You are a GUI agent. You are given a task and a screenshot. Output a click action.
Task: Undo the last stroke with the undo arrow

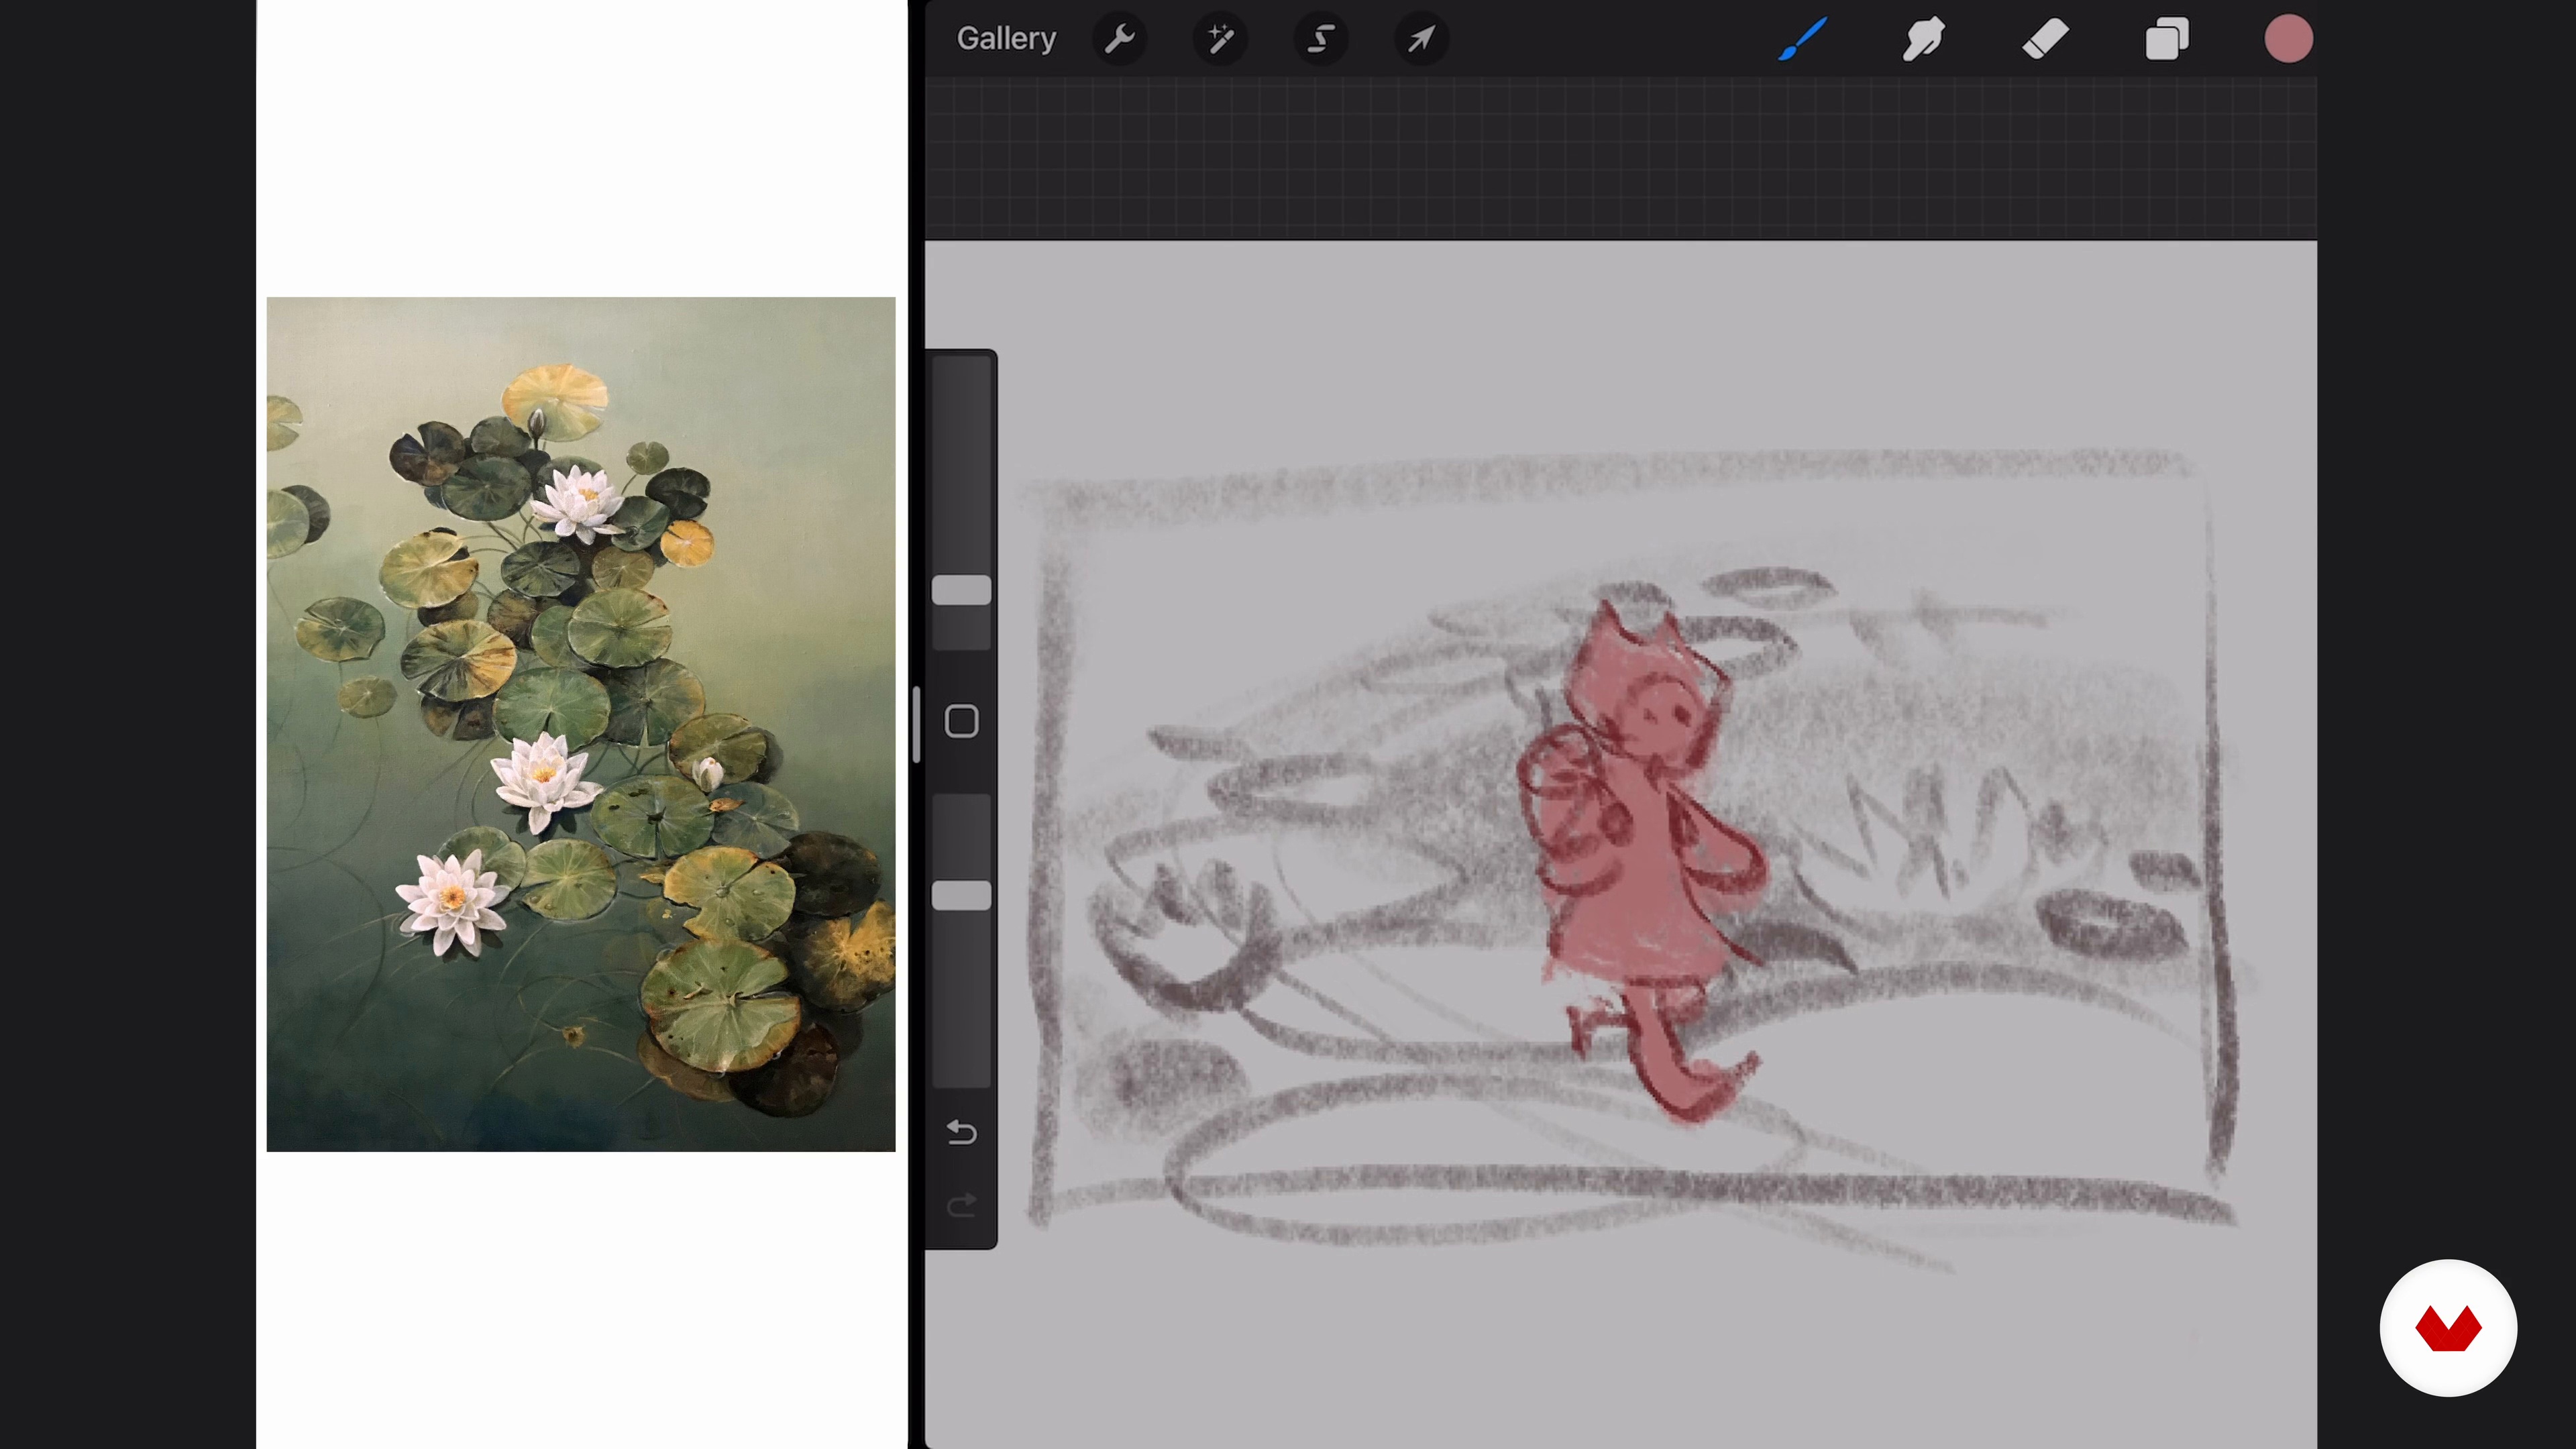tap(962, 1132)
